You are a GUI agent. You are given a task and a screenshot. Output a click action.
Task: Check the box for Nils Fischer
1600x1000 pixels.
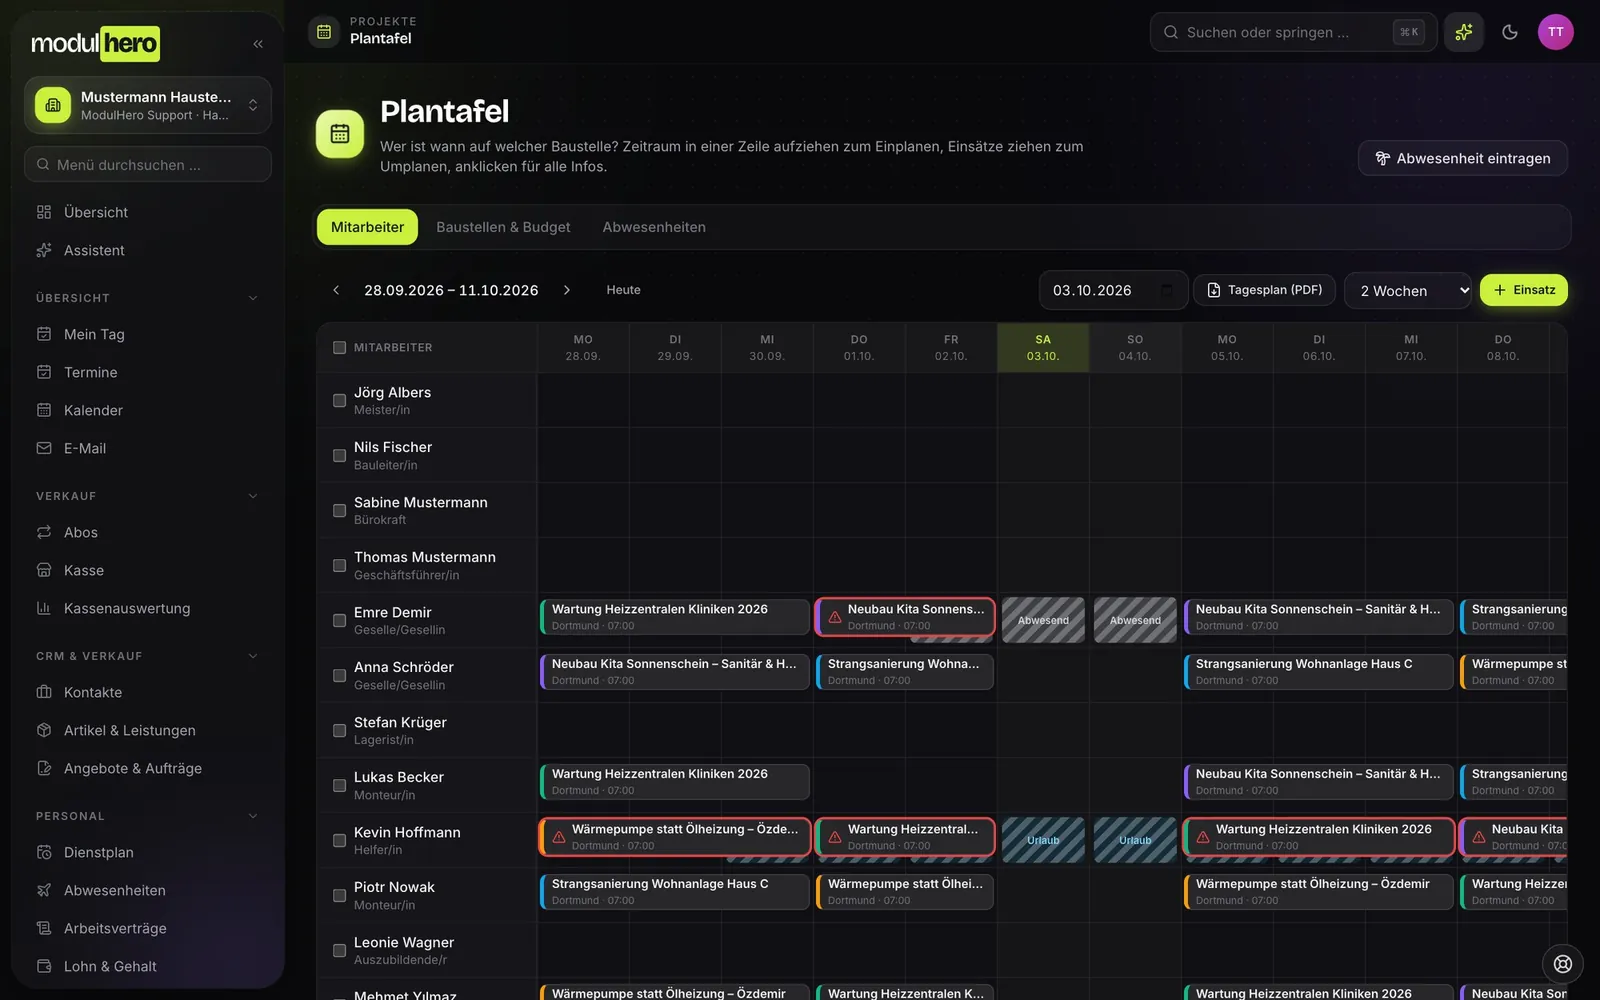pyautogui.click(x=339, y=456)
